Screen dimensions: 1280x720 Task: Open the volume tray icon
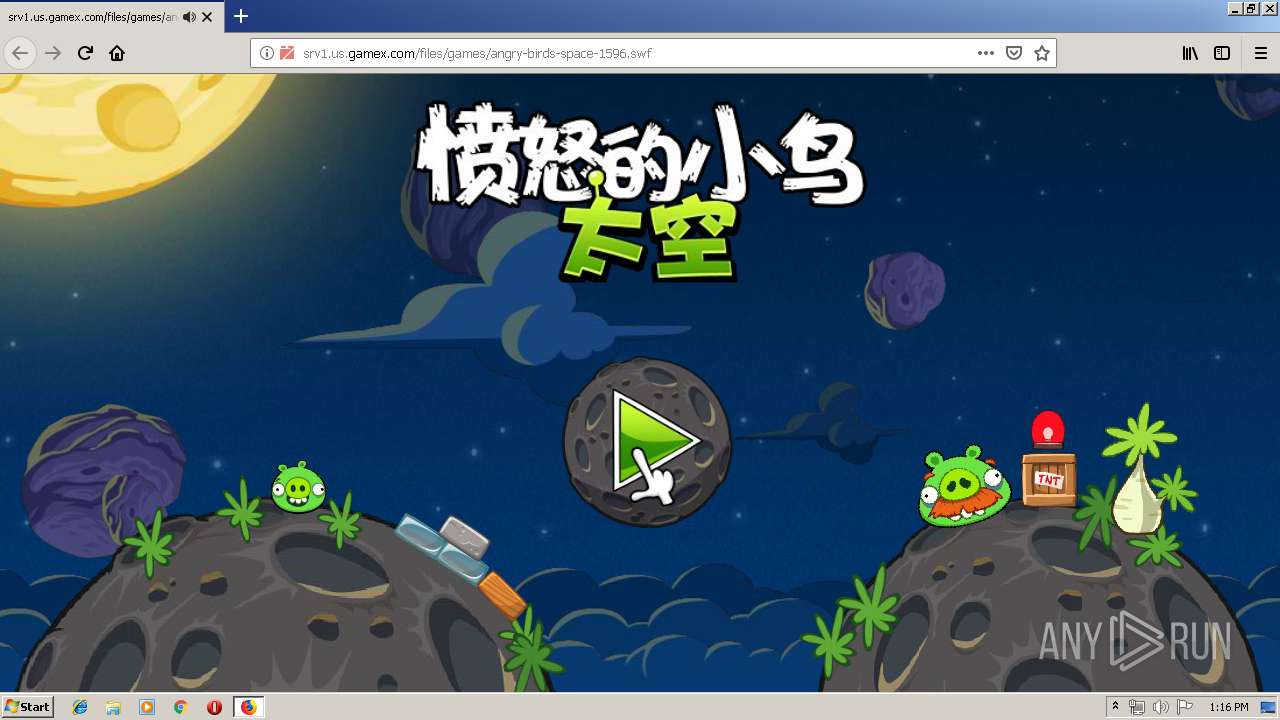click(x=1161, y=707)
